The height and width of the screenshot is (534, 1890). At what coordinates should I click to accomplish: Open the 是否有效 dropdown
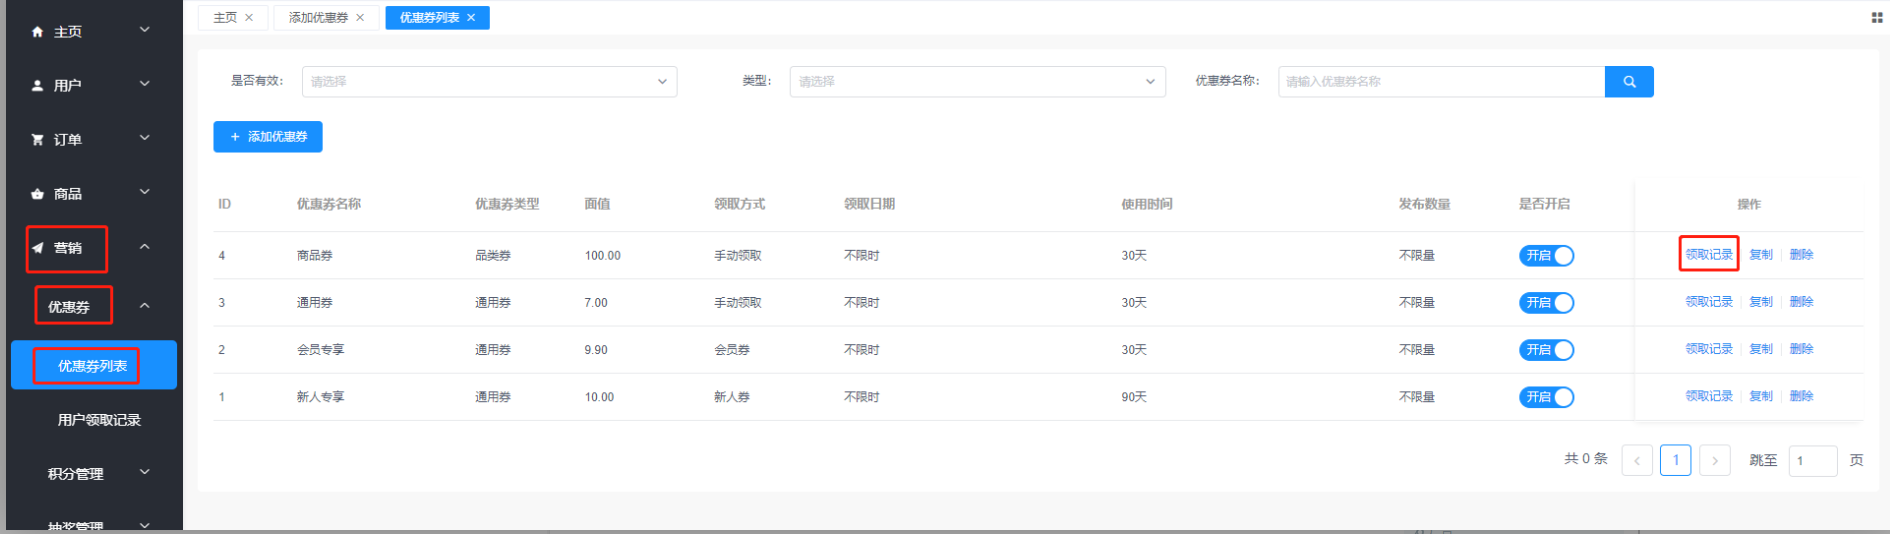click(x=489, y=82)
